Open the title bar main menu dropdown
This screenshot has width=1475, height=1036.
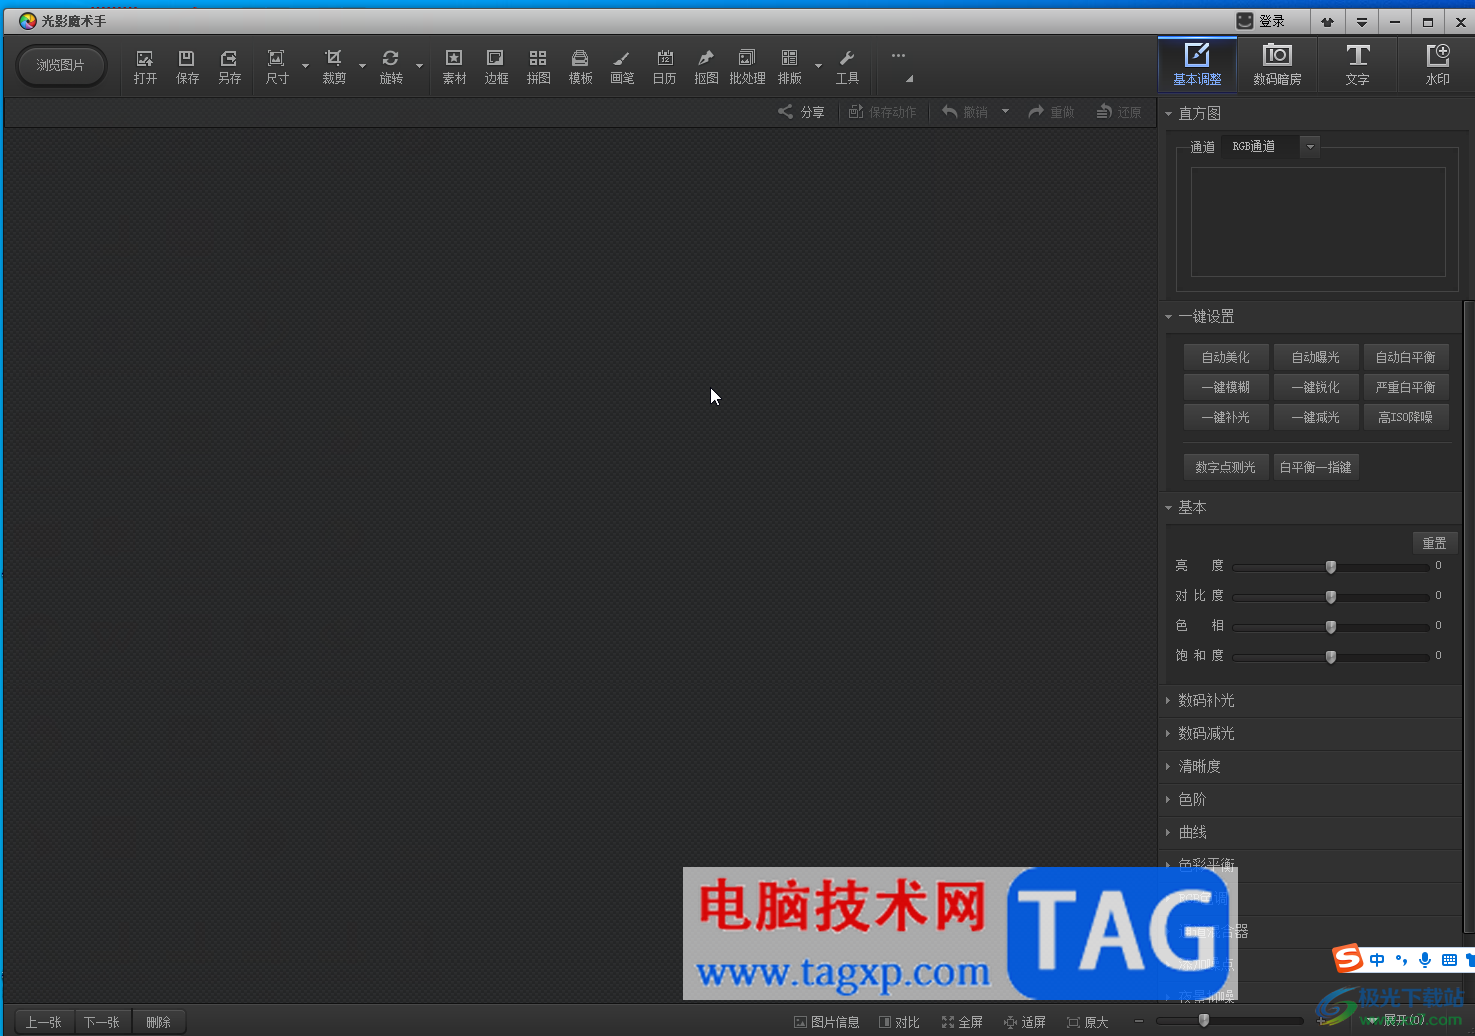[1361, 21]
